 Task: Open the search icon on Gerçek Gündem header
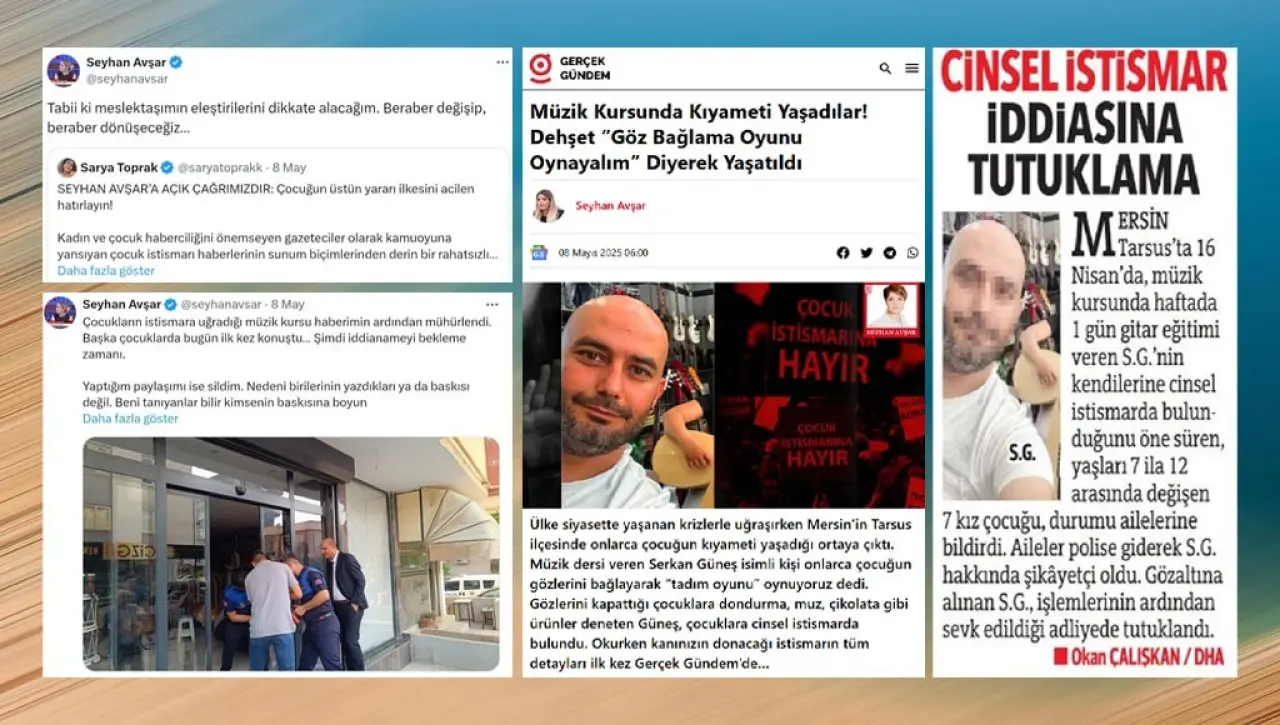pyautogui.click(x=885, y=68)
